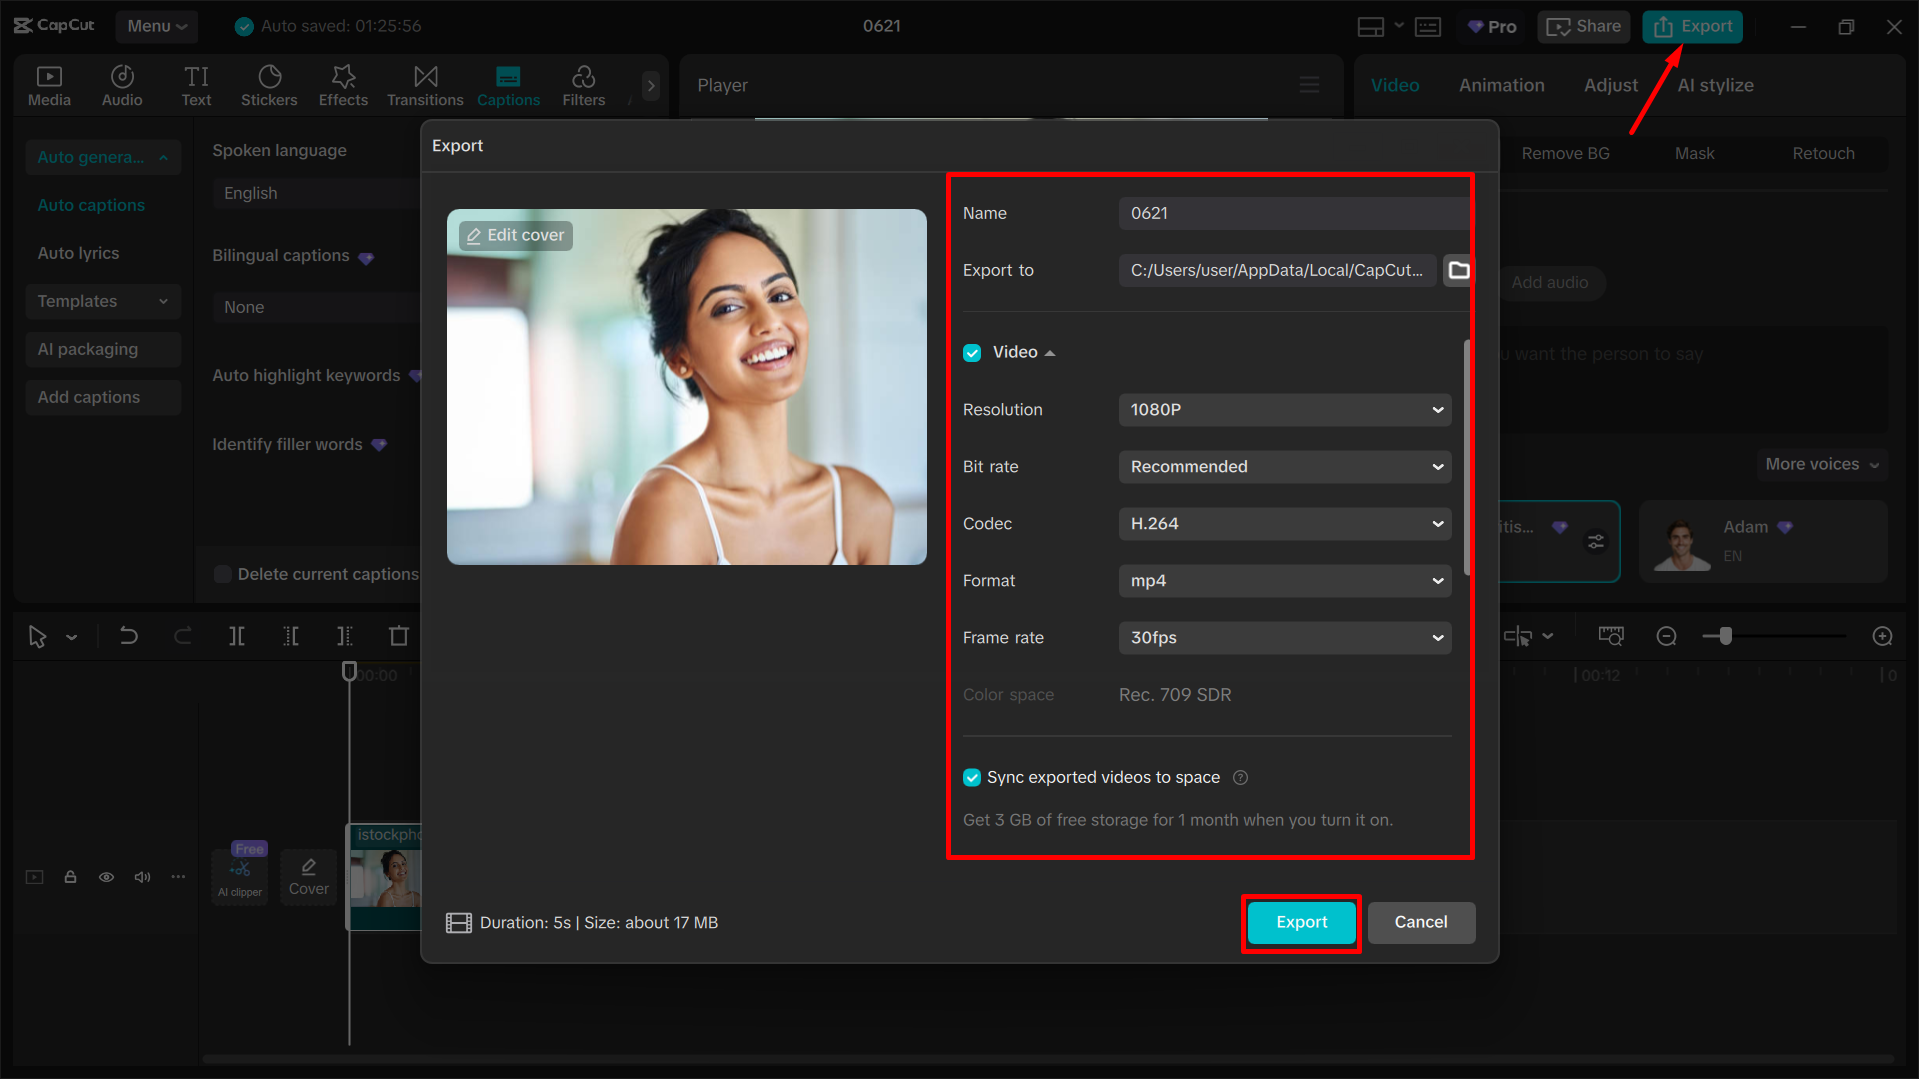Lock the timeline track
The image size is (1919, 1079).
click(70, 877)
